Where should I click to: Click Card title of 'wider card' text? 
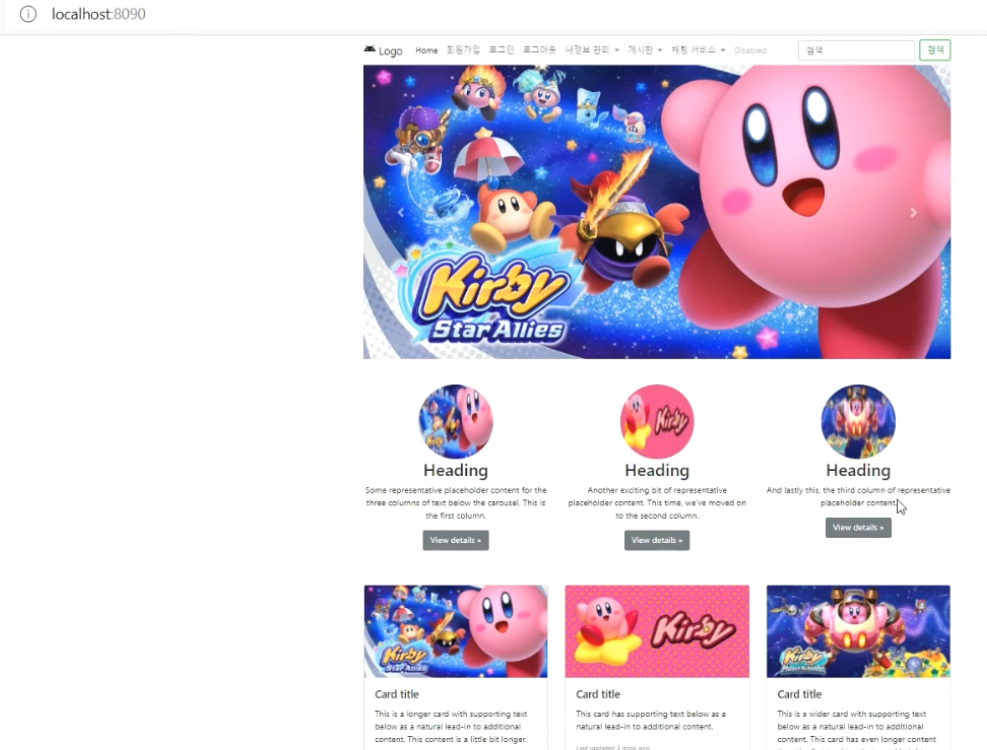click(x=799, y=694)
